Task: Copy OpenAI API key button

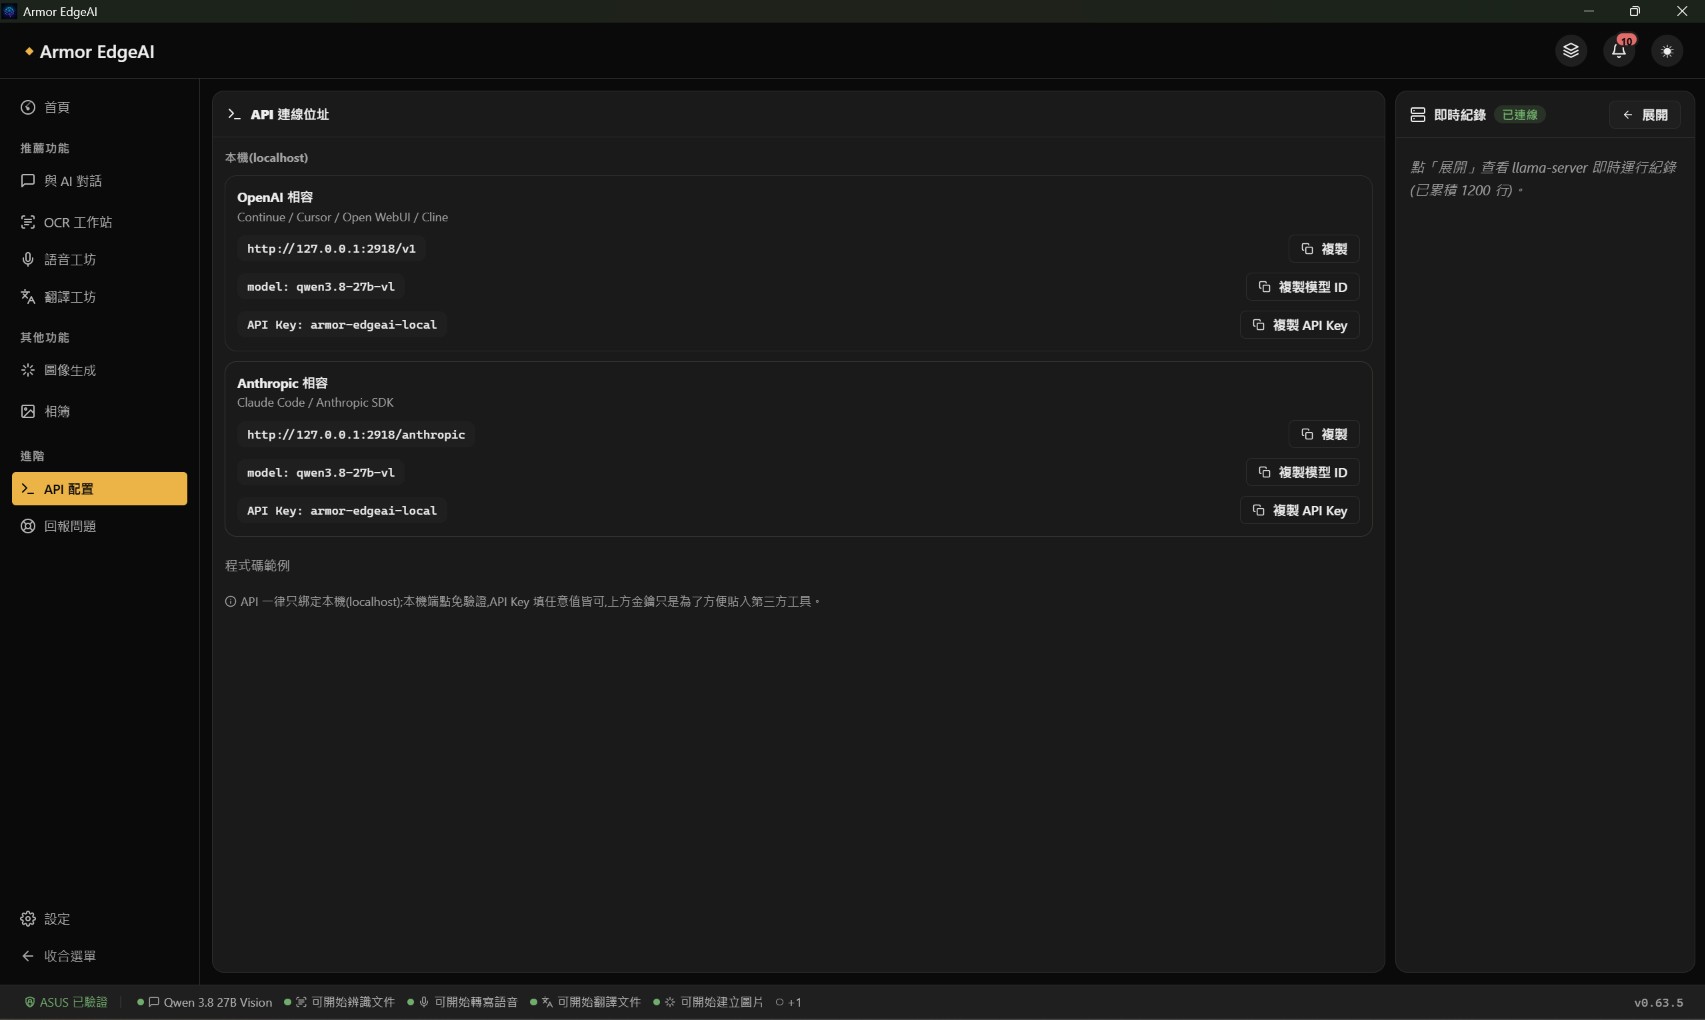Action: [x=1300, y=325]
